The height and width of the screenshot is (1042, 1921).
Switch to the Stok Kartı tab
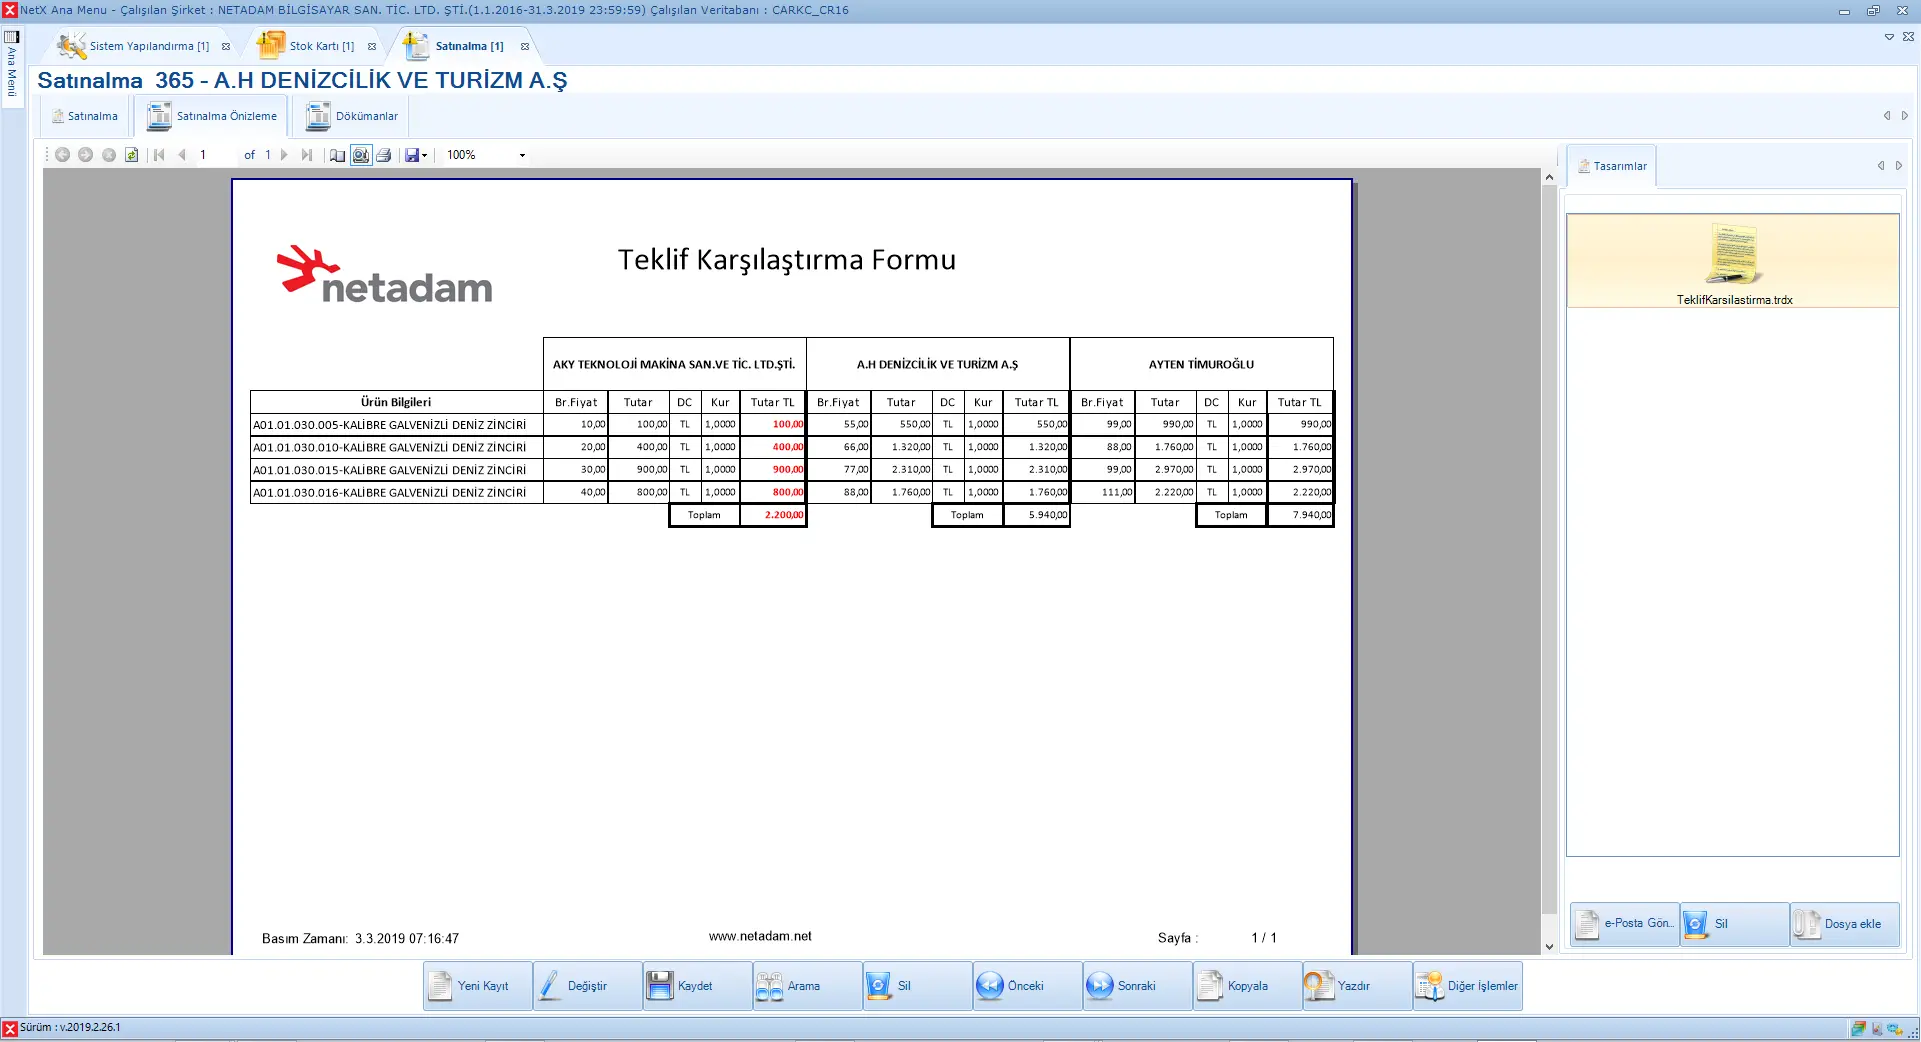point(309,46)
